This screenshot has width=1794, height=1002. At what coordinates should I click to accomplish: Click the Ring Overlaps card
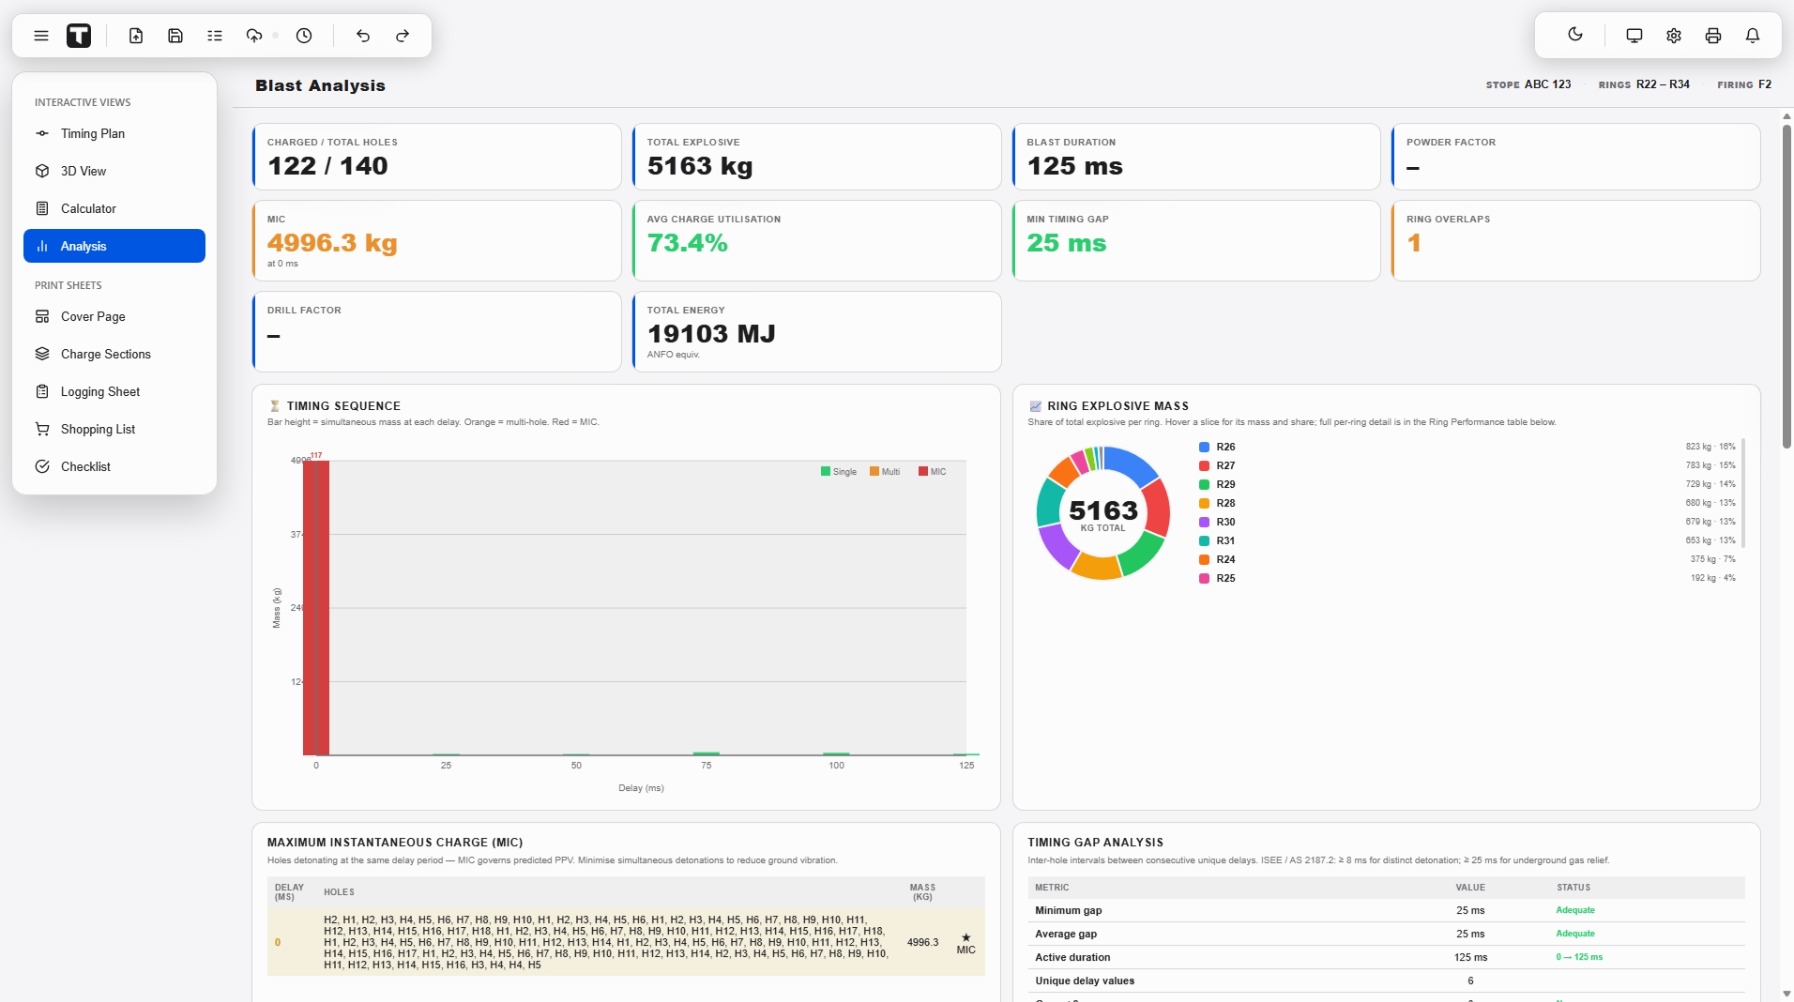pyautogui.click(x=1575, y=241)
